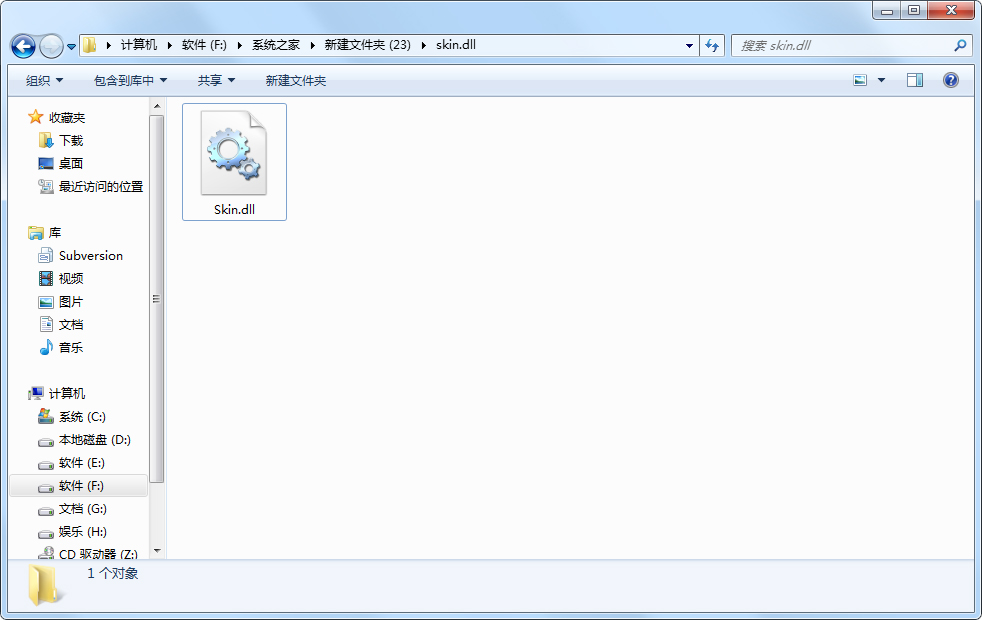Click 系统之家 in the address breadcrumb
Image resolution: width=982 pixels, height=620 pixels.
point(275,45)
